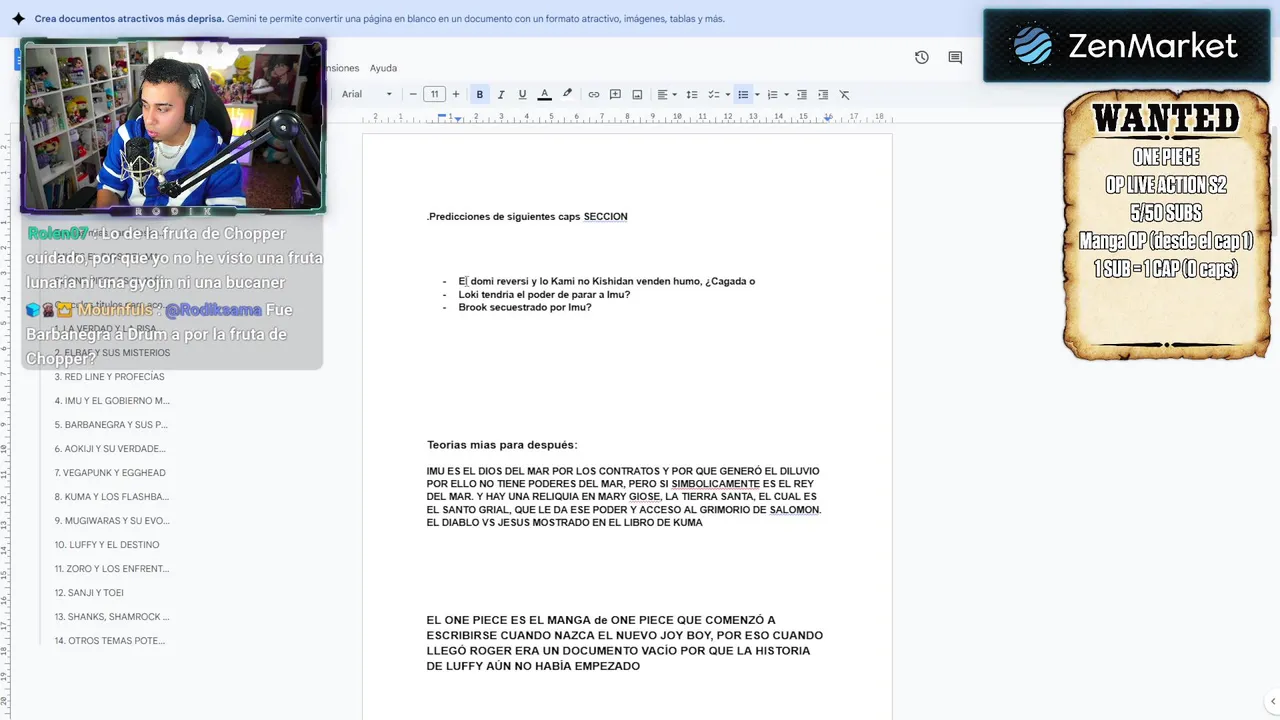Insert a checklist from the toolbar
The image size is (1280, 720).
[713, 94]
